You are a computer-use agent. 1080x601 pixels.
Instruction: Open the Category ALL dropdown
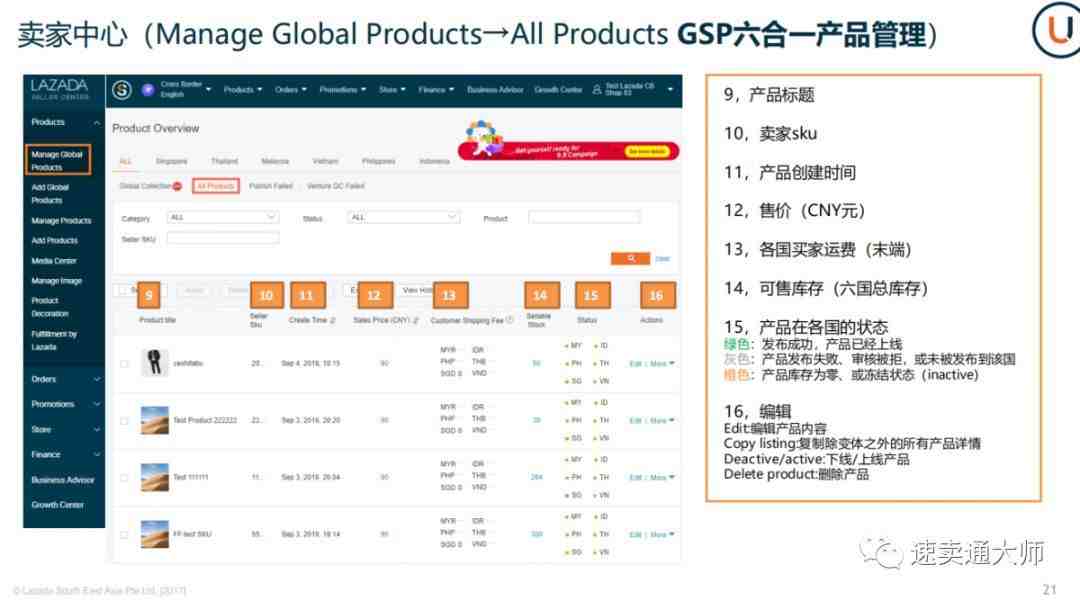pyautogui.click(x=222, y=218)
